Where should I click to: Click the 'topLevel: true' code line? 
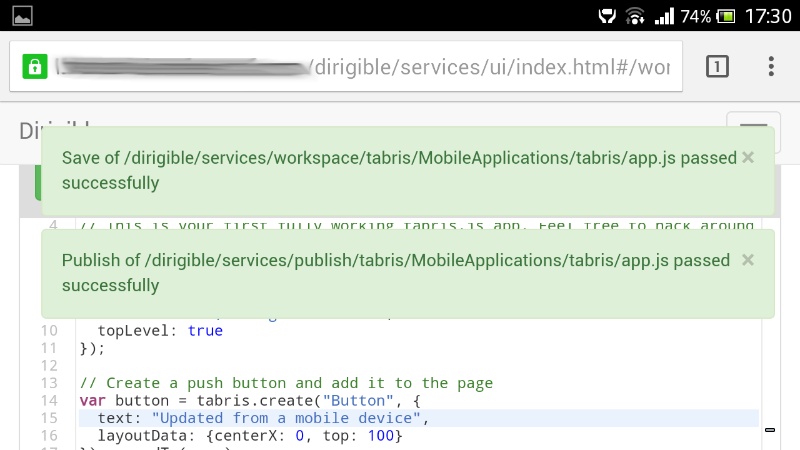coord(160,331)
